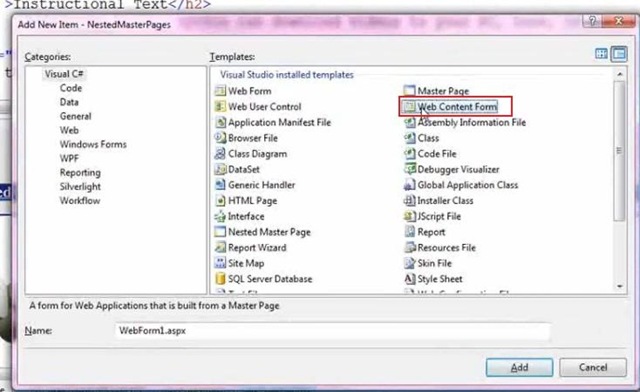Select the Report template icon
The image size is (640, 392).
(409, 232)
